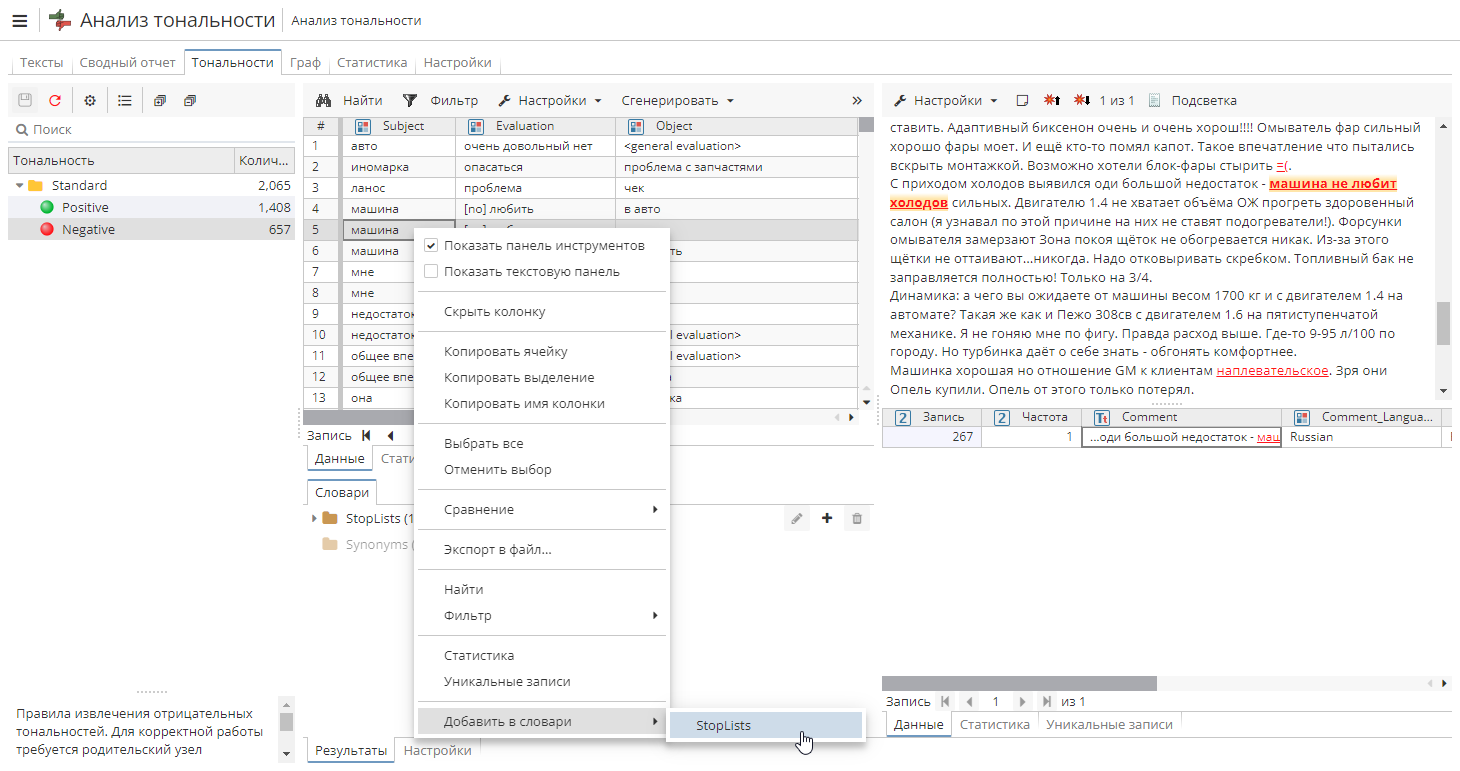1460x771 pixels.
Task: Click the refresh icon in sentiment toolbar
Action: click(x=55, y=100)
